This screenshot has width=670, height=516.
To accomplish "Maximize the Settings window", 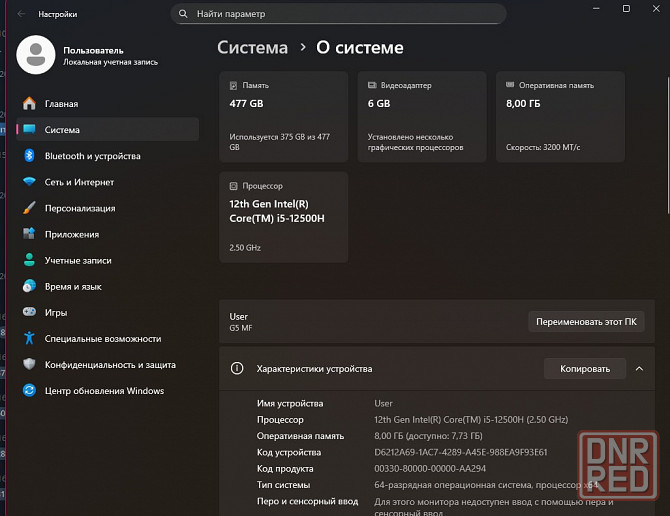I will pyautogui.click(x=626, y=9).
